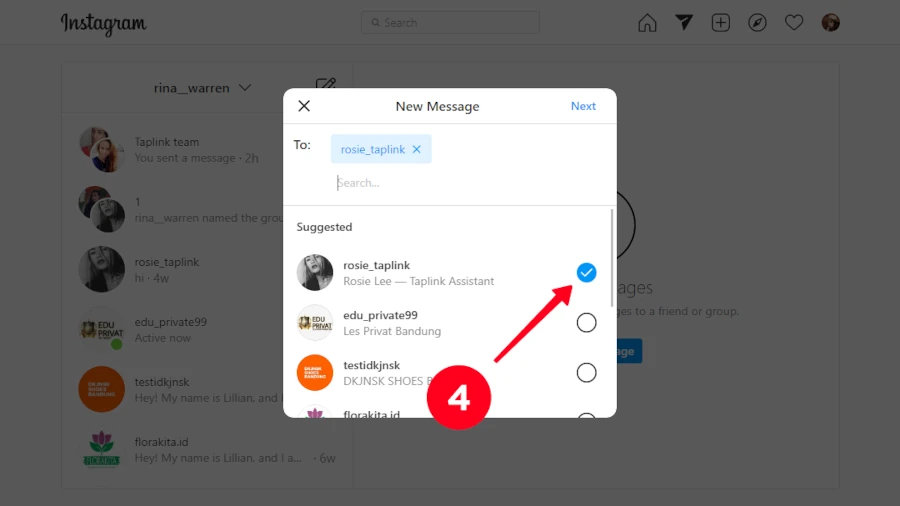Remove rosie_taplink recipient chip
The width and height of the screenshot is (900, 506).
click(x=417, y=149)
